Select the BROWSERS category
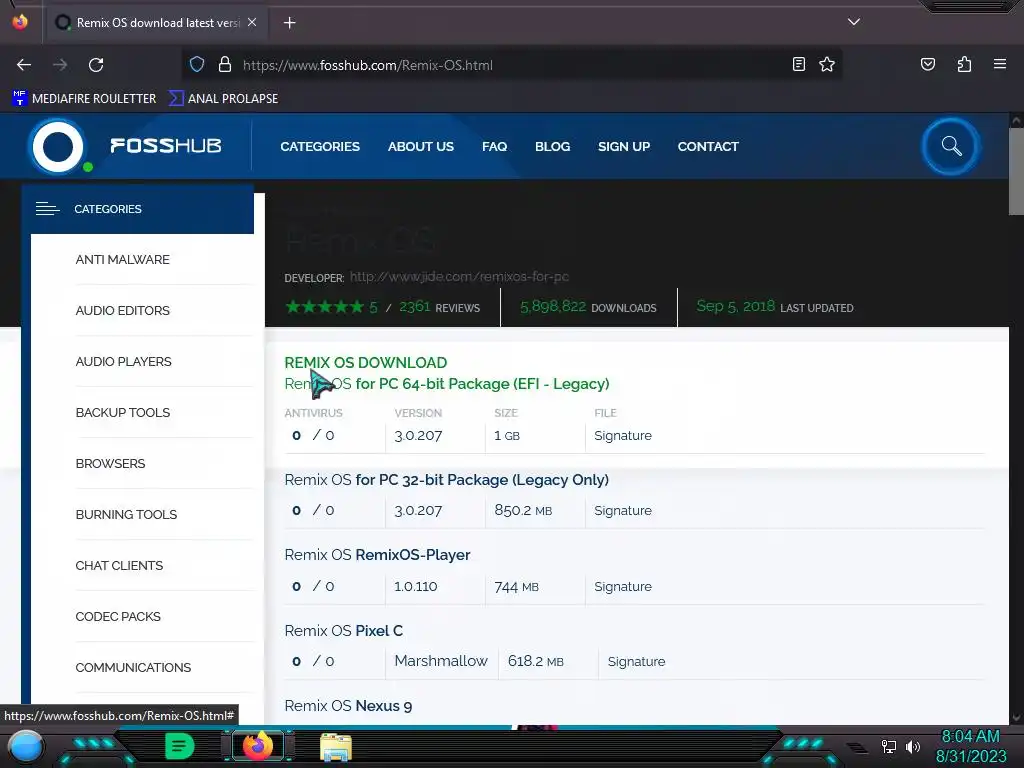This screenshot has height=768, width=1024. [110, 463]
